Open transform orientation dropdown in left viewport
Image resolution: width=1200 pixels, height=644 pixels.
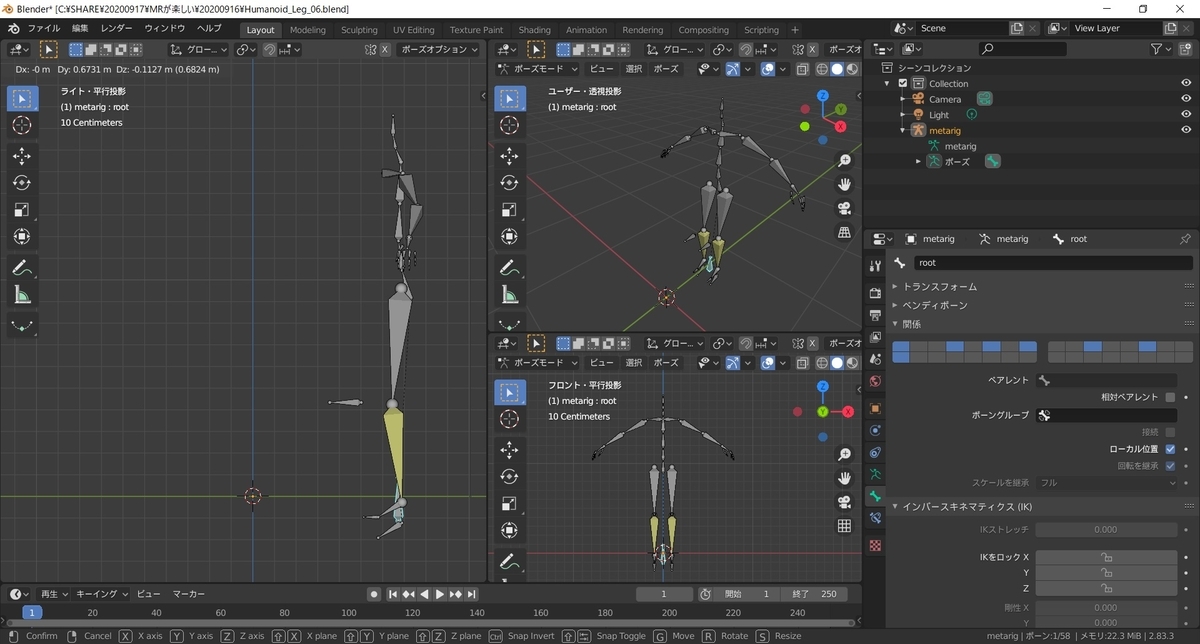tap(200, 49)
